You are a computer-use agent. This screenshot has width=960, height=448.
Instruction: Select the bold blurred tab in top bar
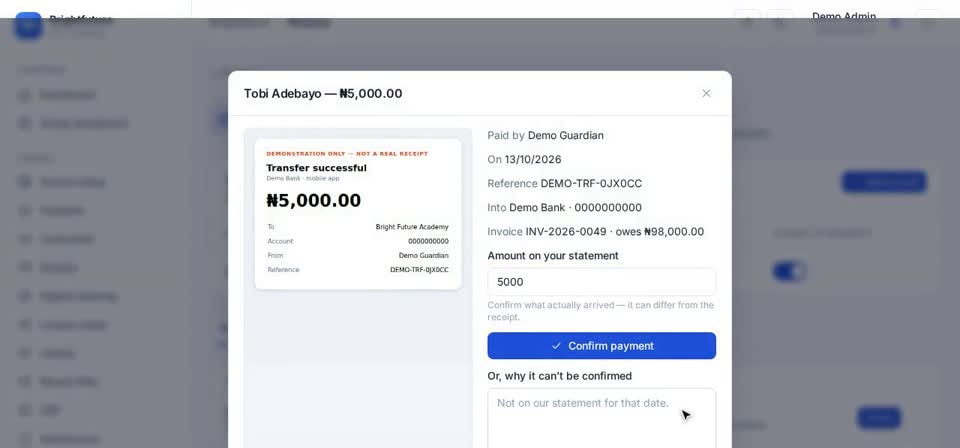coord(309,23)
